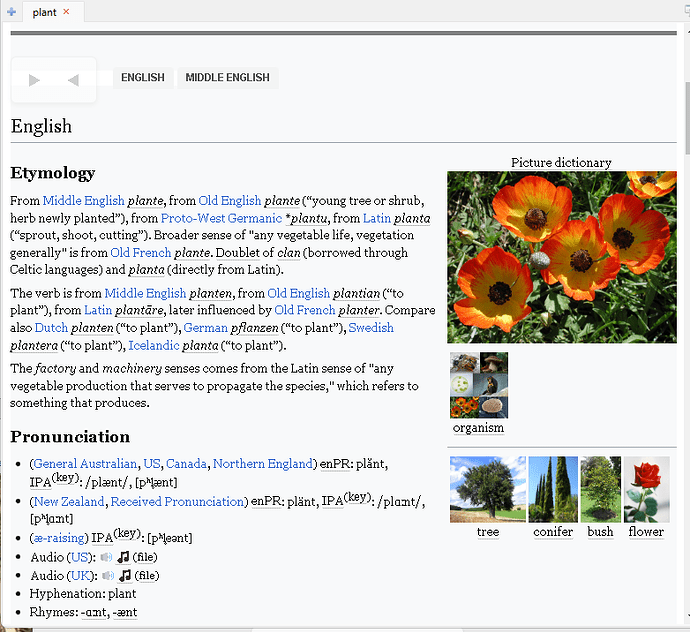Open the red rose flower thumbnail

(x=646, y=489)
